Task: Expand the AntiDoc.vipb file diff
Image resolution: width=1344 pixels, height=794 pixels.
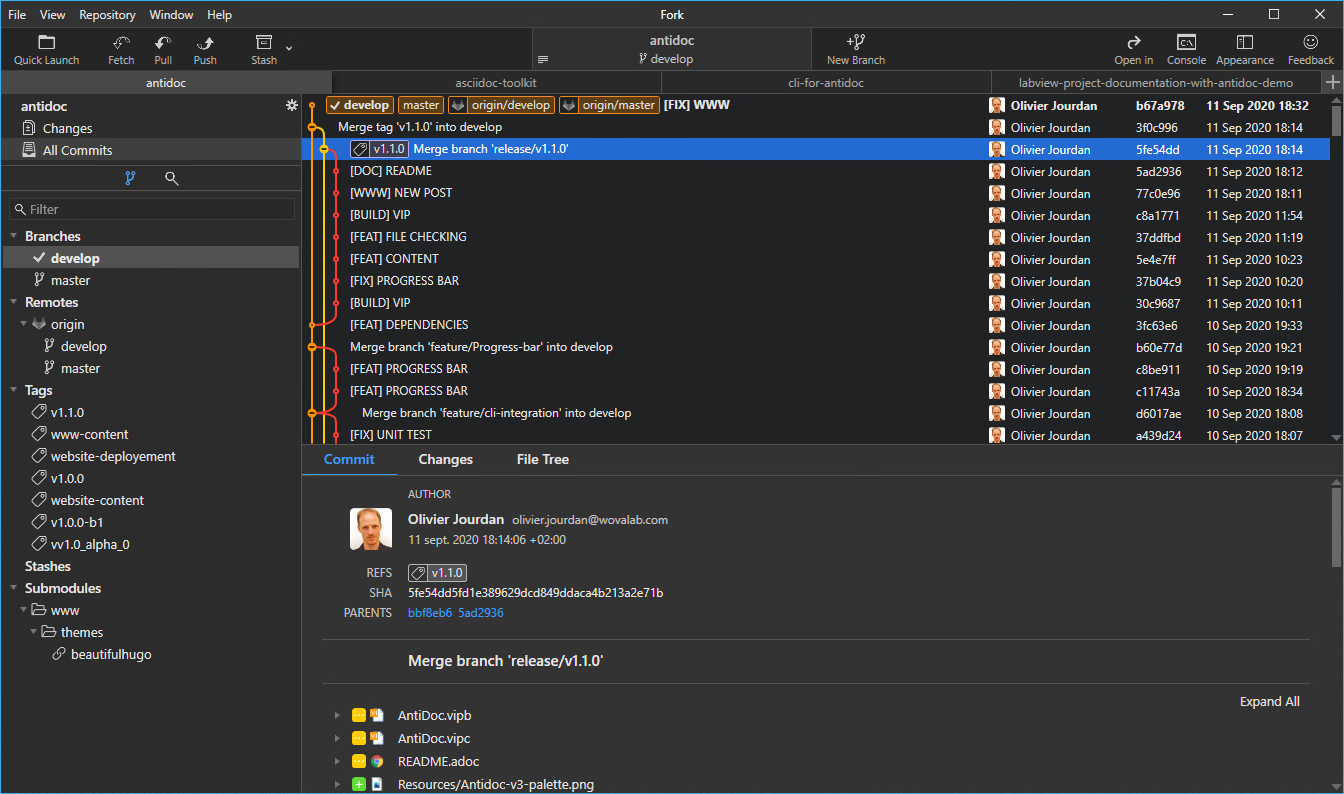Action: pyautogui.click(x=337, y=716)
